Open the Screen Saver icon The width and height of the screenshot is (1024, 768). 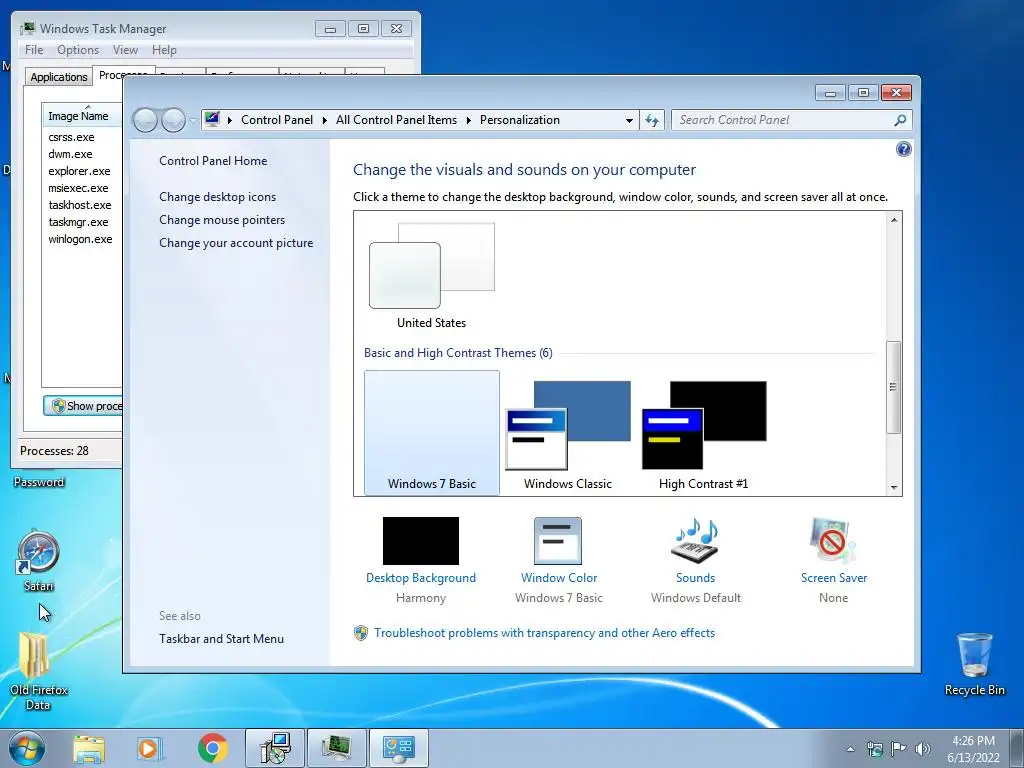[833, 541]
